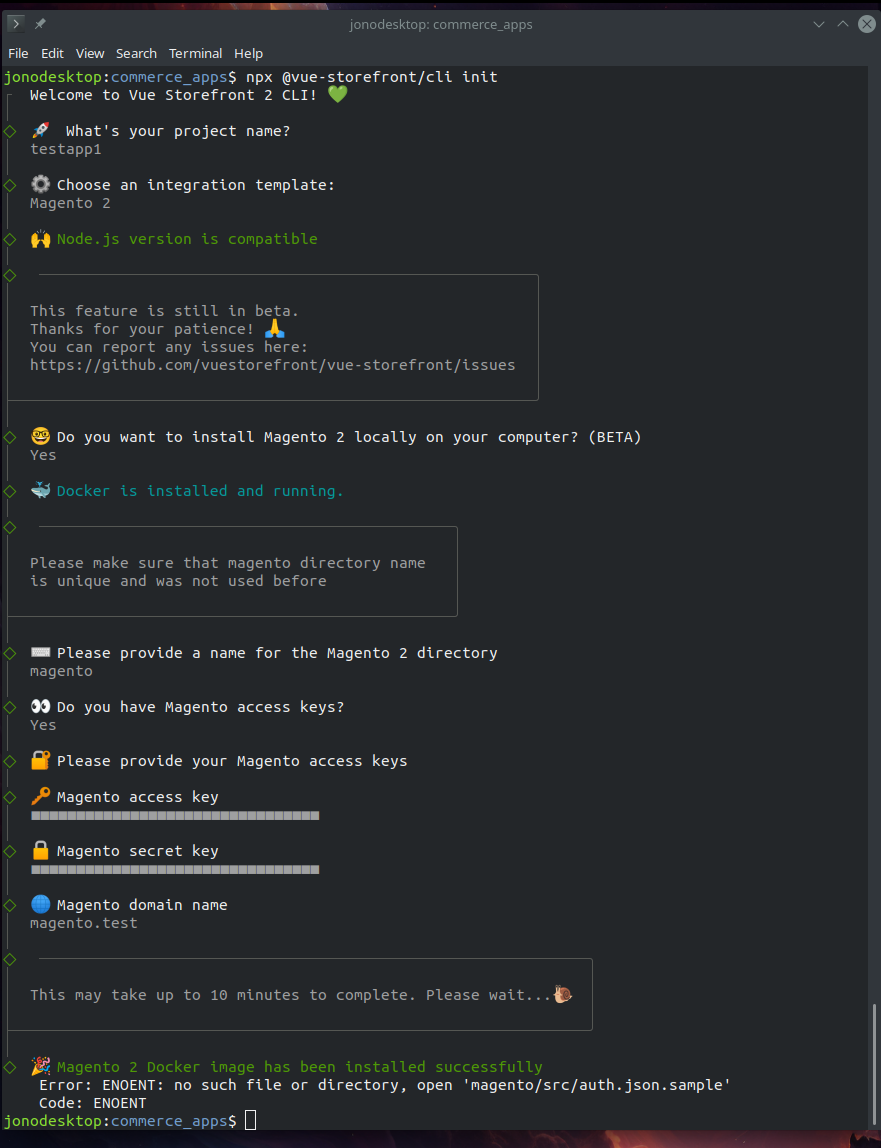Click the cursor at the bottom prompt
This screenshot has width=881, height=1148.
(250, 1120)
